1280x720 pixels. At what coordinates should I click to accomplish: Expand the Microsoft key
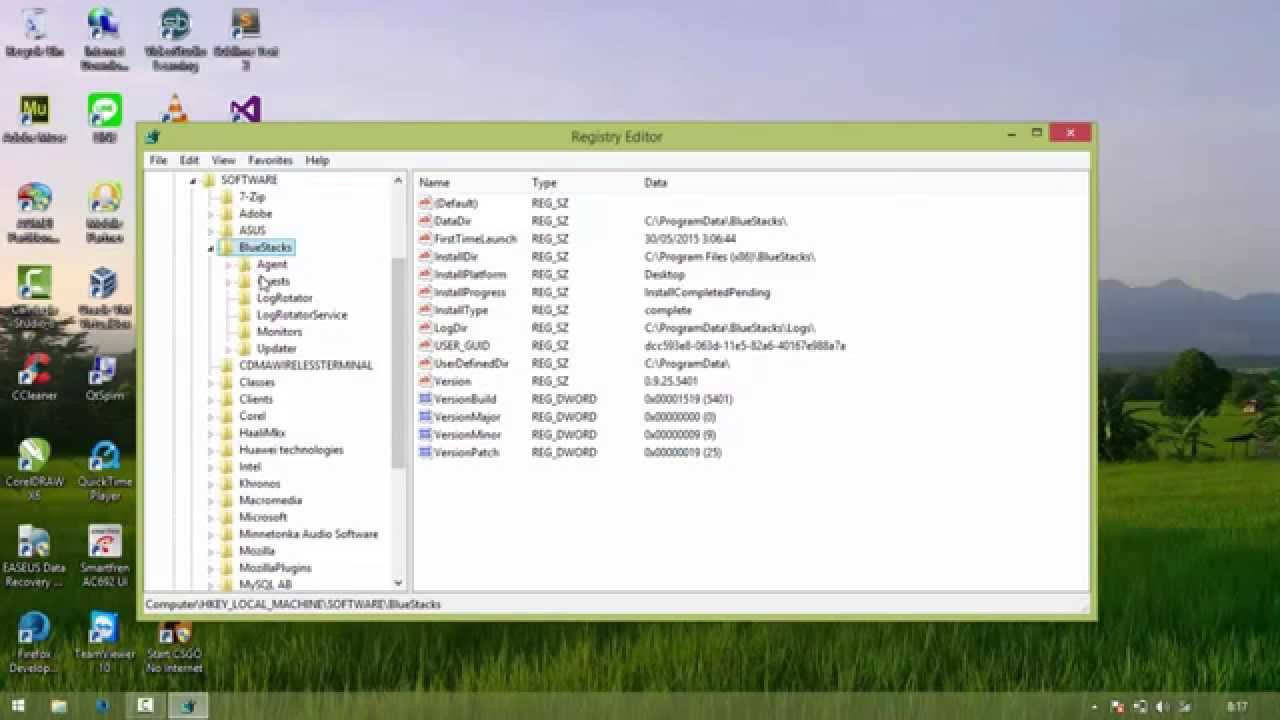(210, 518)
